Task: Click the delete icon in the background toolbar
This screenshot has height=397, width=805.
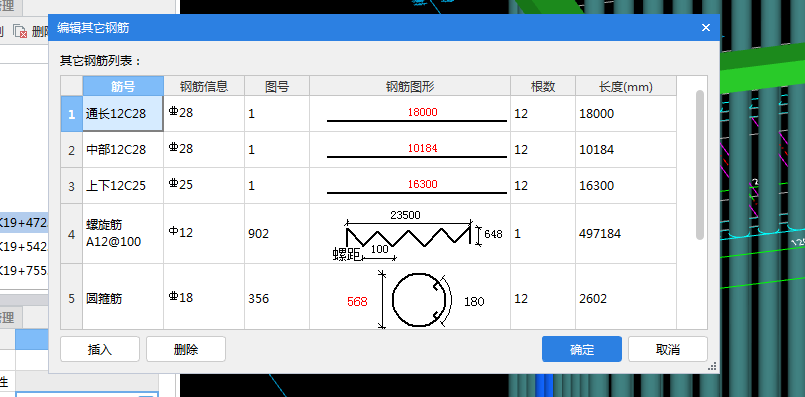Action: [x=21, y=32]
